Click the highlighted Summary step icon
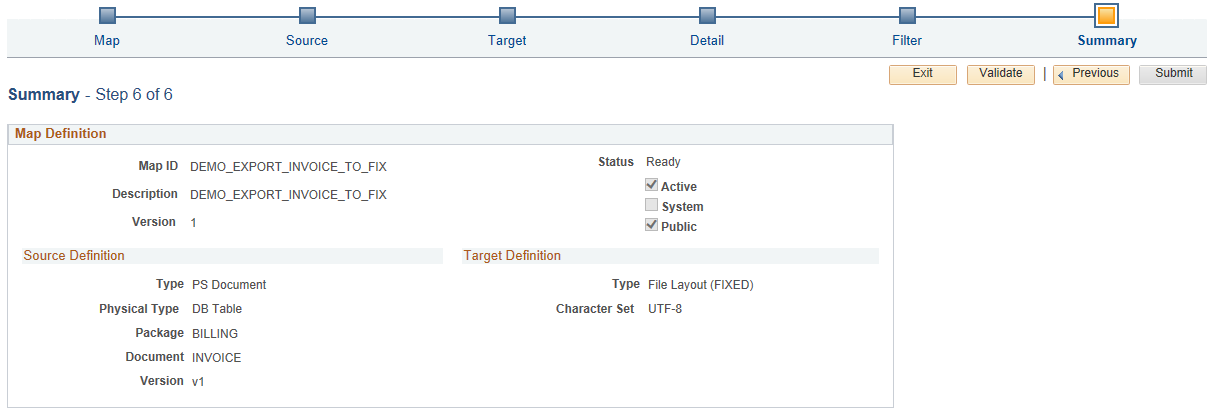This screenshot has width=1213, height=413. pyautogui.click(x=1106, y=15)
